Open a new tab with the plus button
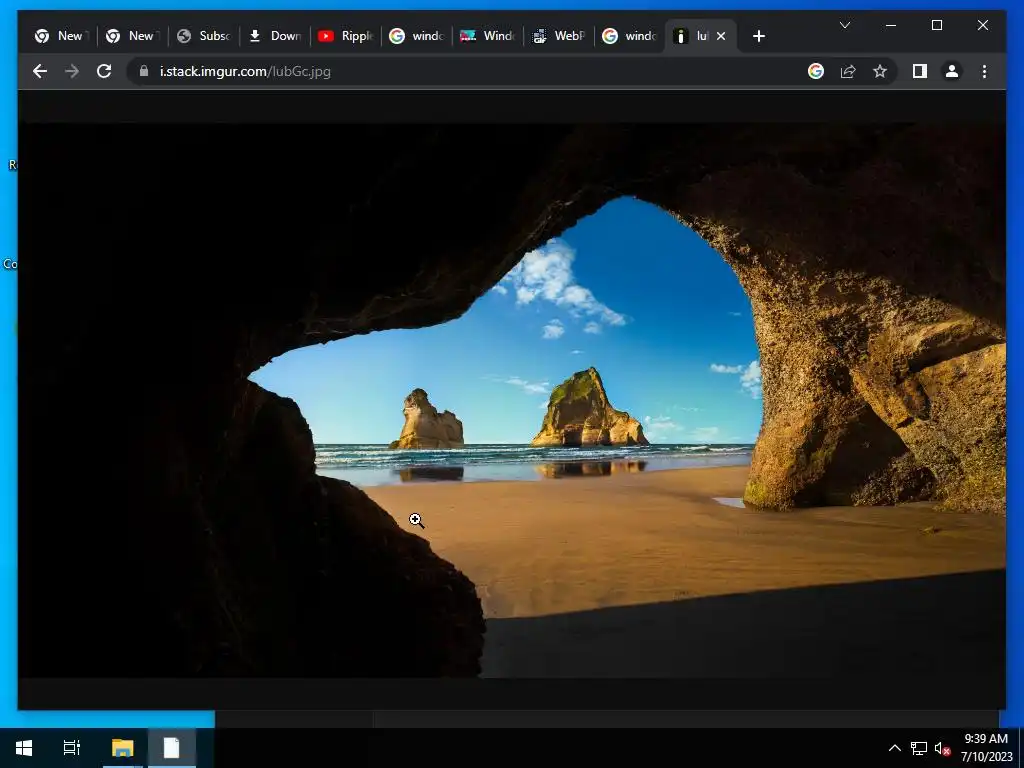Image resolution: width=1024 pixels, height=768 pixels. [x=758, y=36]
